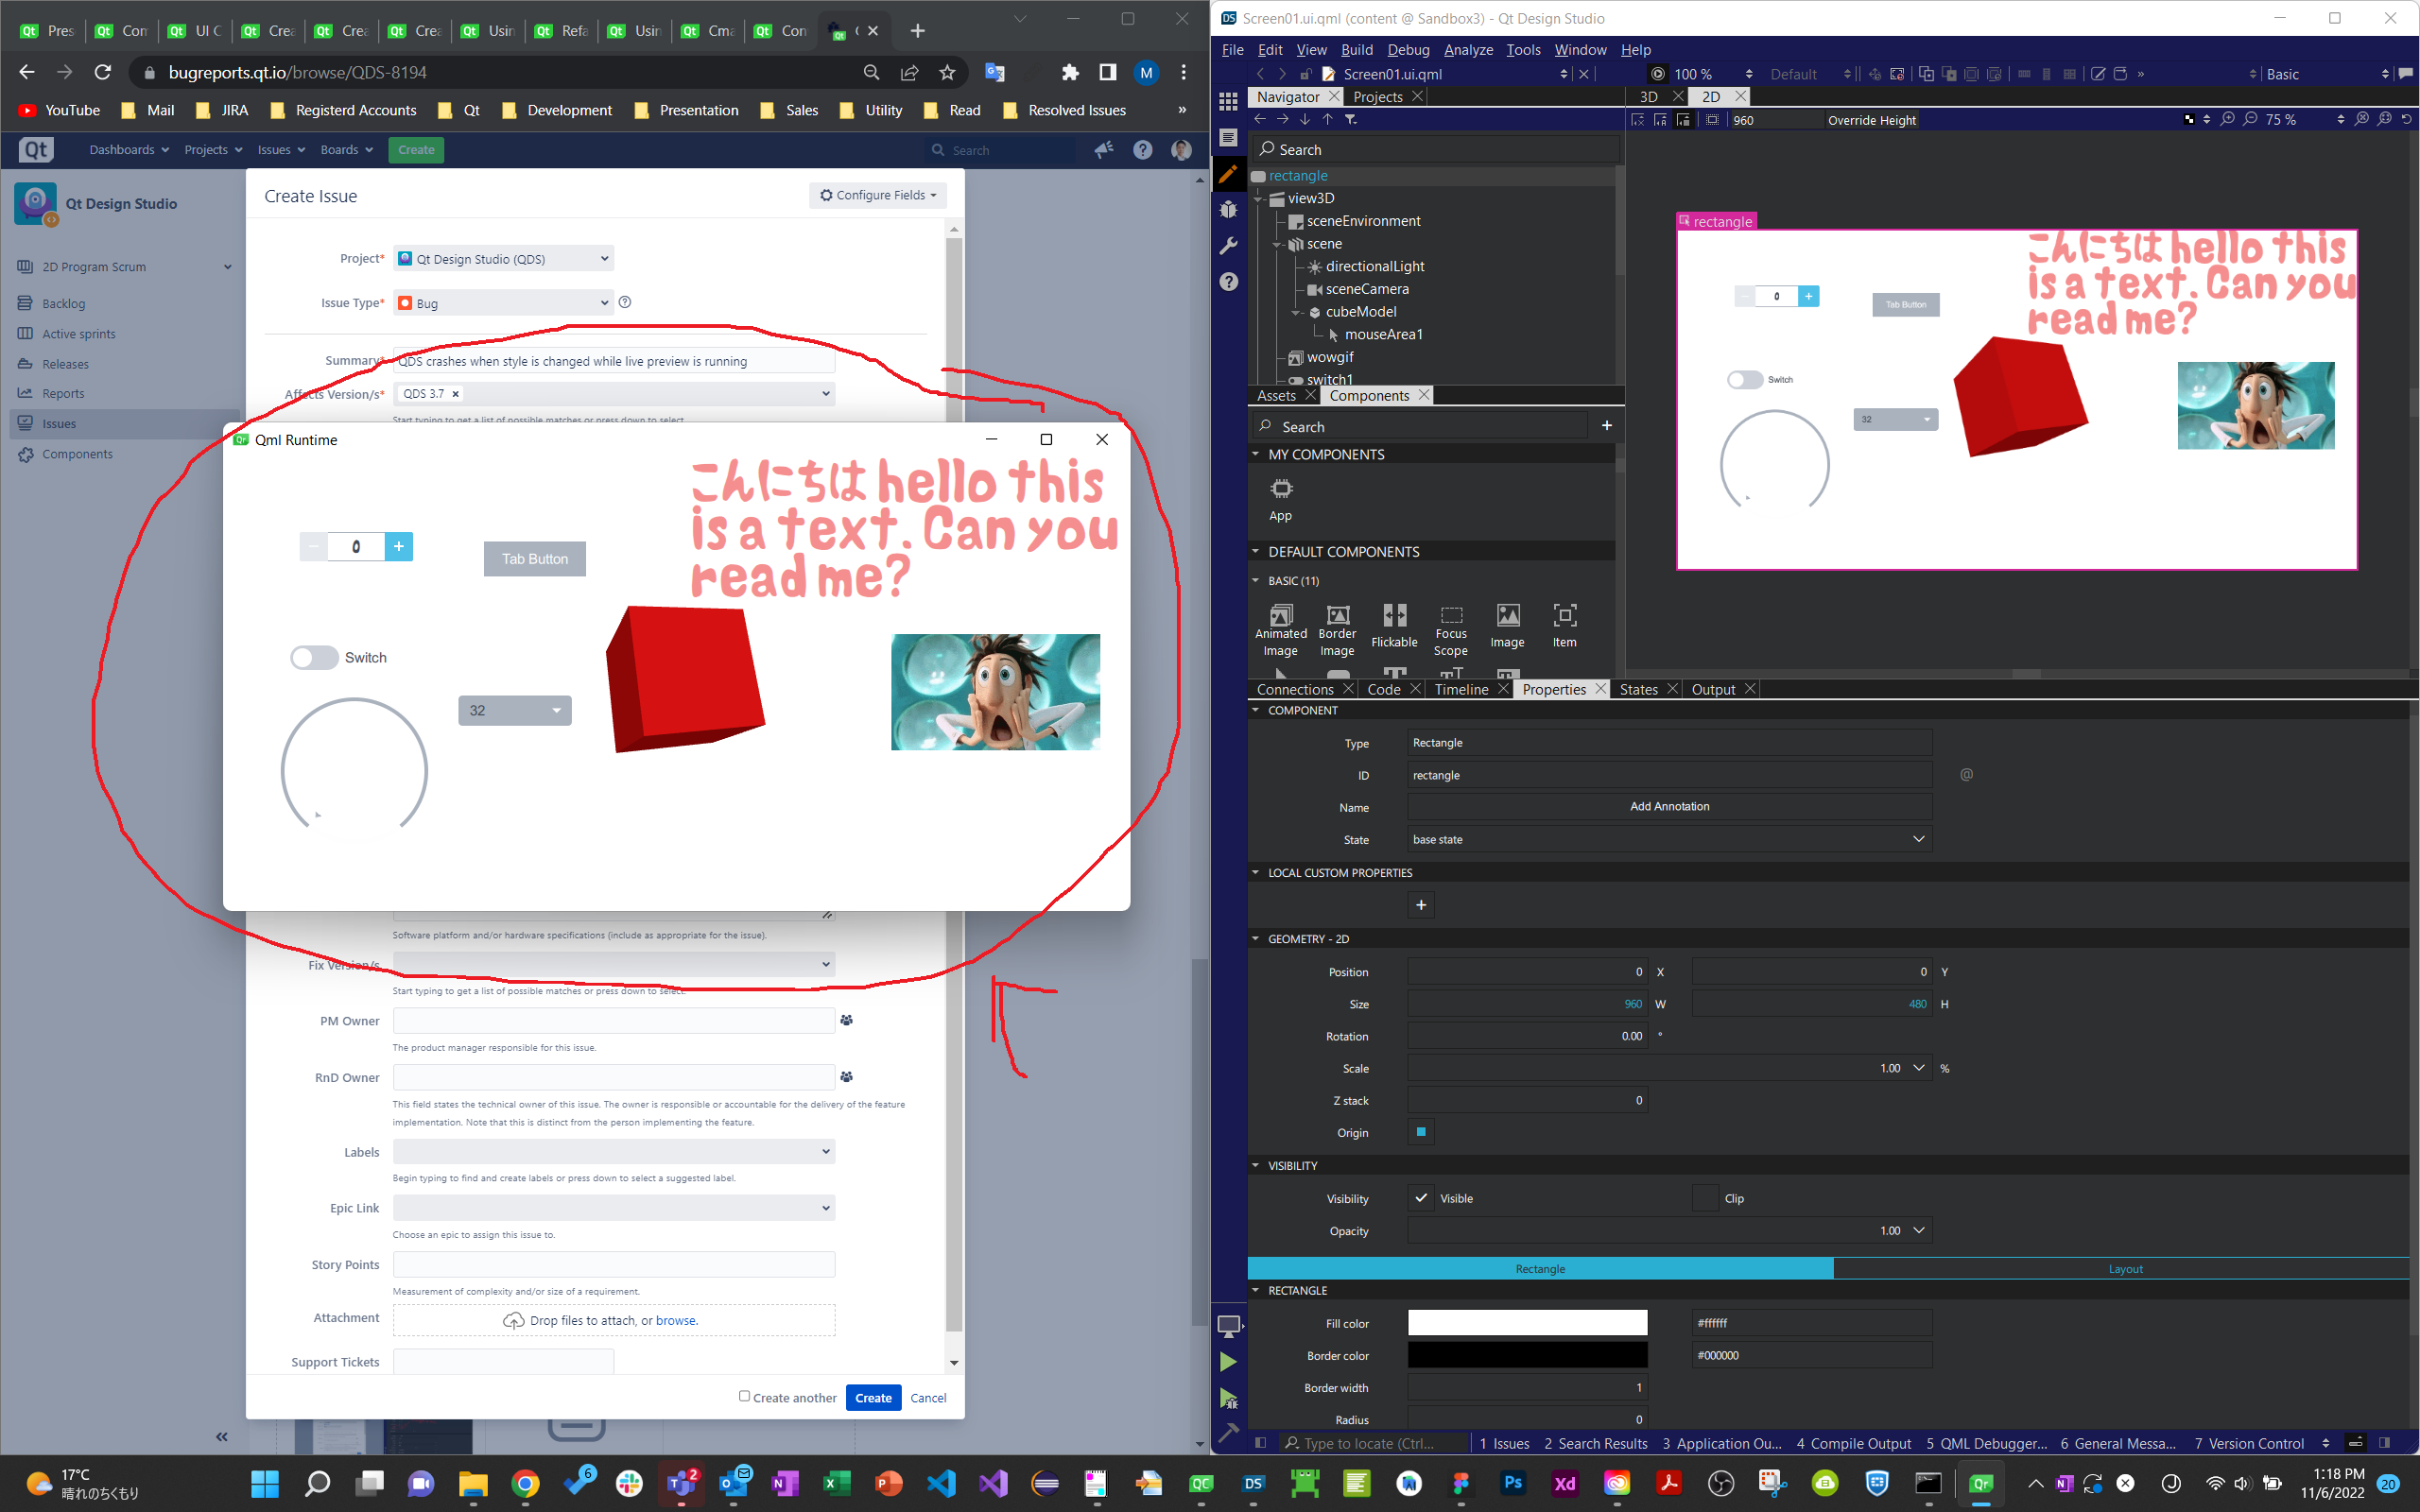Click the green Run project button

click(x=1228, y=1361)
